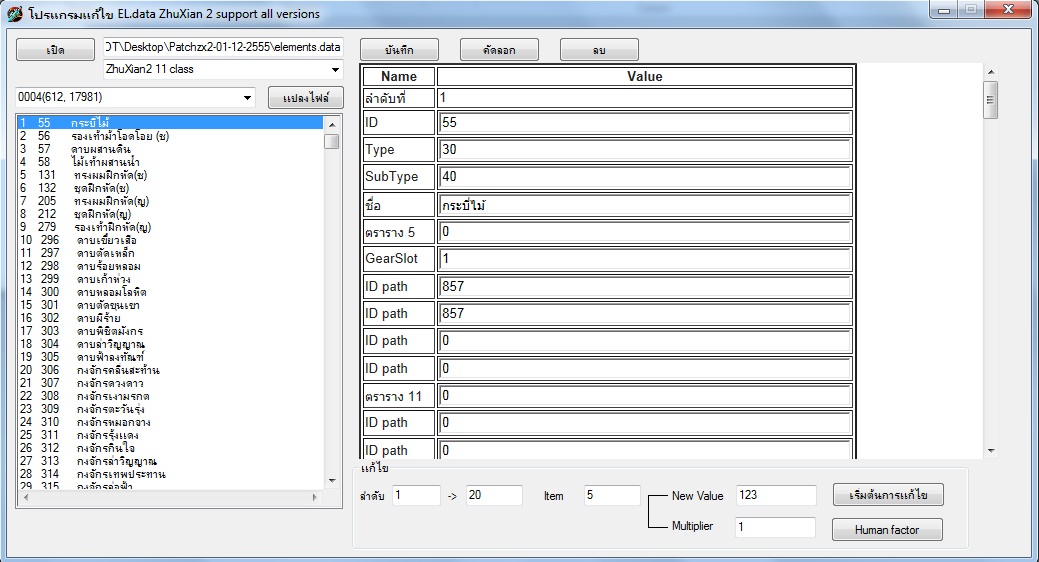The width and height of the screenshot is (1039, 562).
Task: Select list row with ID 305
Action: 170,357
